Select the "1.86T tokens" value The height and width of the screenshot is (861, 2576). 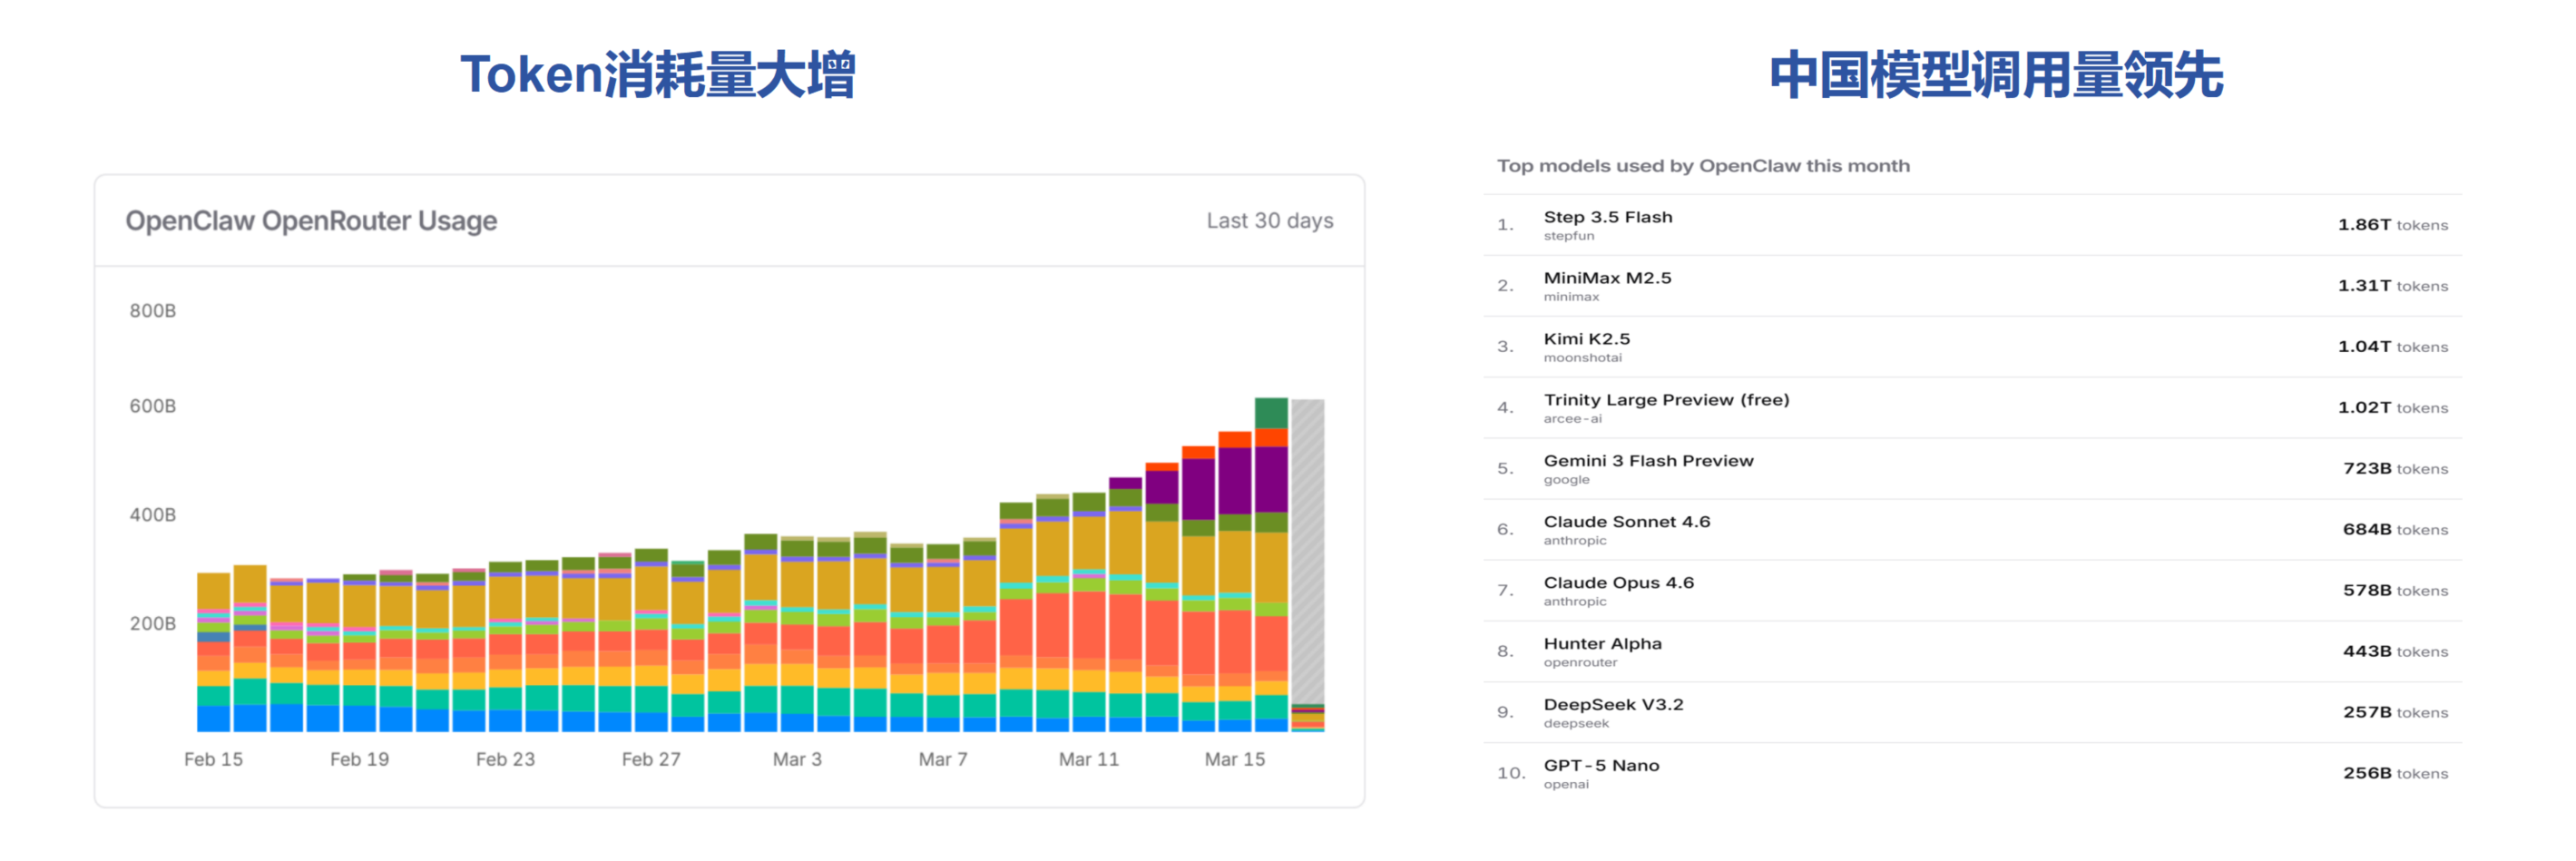pos(2393,225)
